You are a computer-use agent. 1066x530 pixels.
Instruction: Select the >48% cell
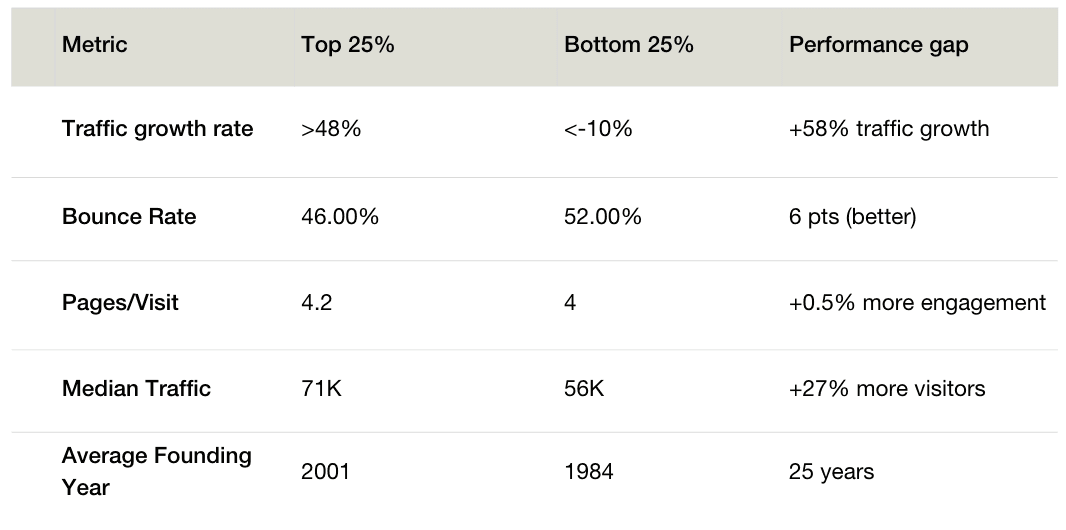(x=331, y=128)
